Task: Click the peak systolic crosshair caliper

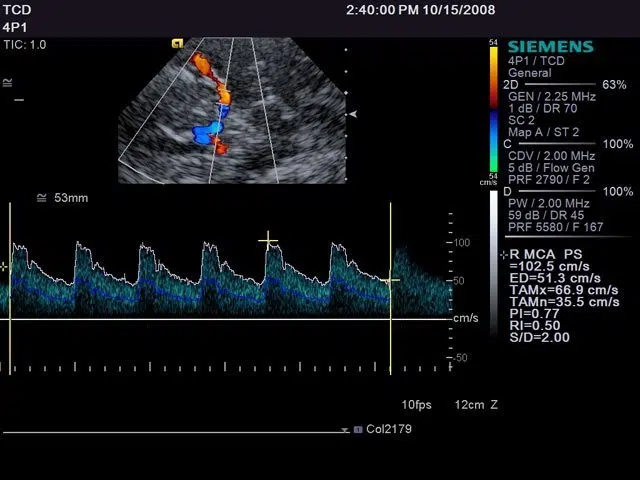Action: coord(268,240)
